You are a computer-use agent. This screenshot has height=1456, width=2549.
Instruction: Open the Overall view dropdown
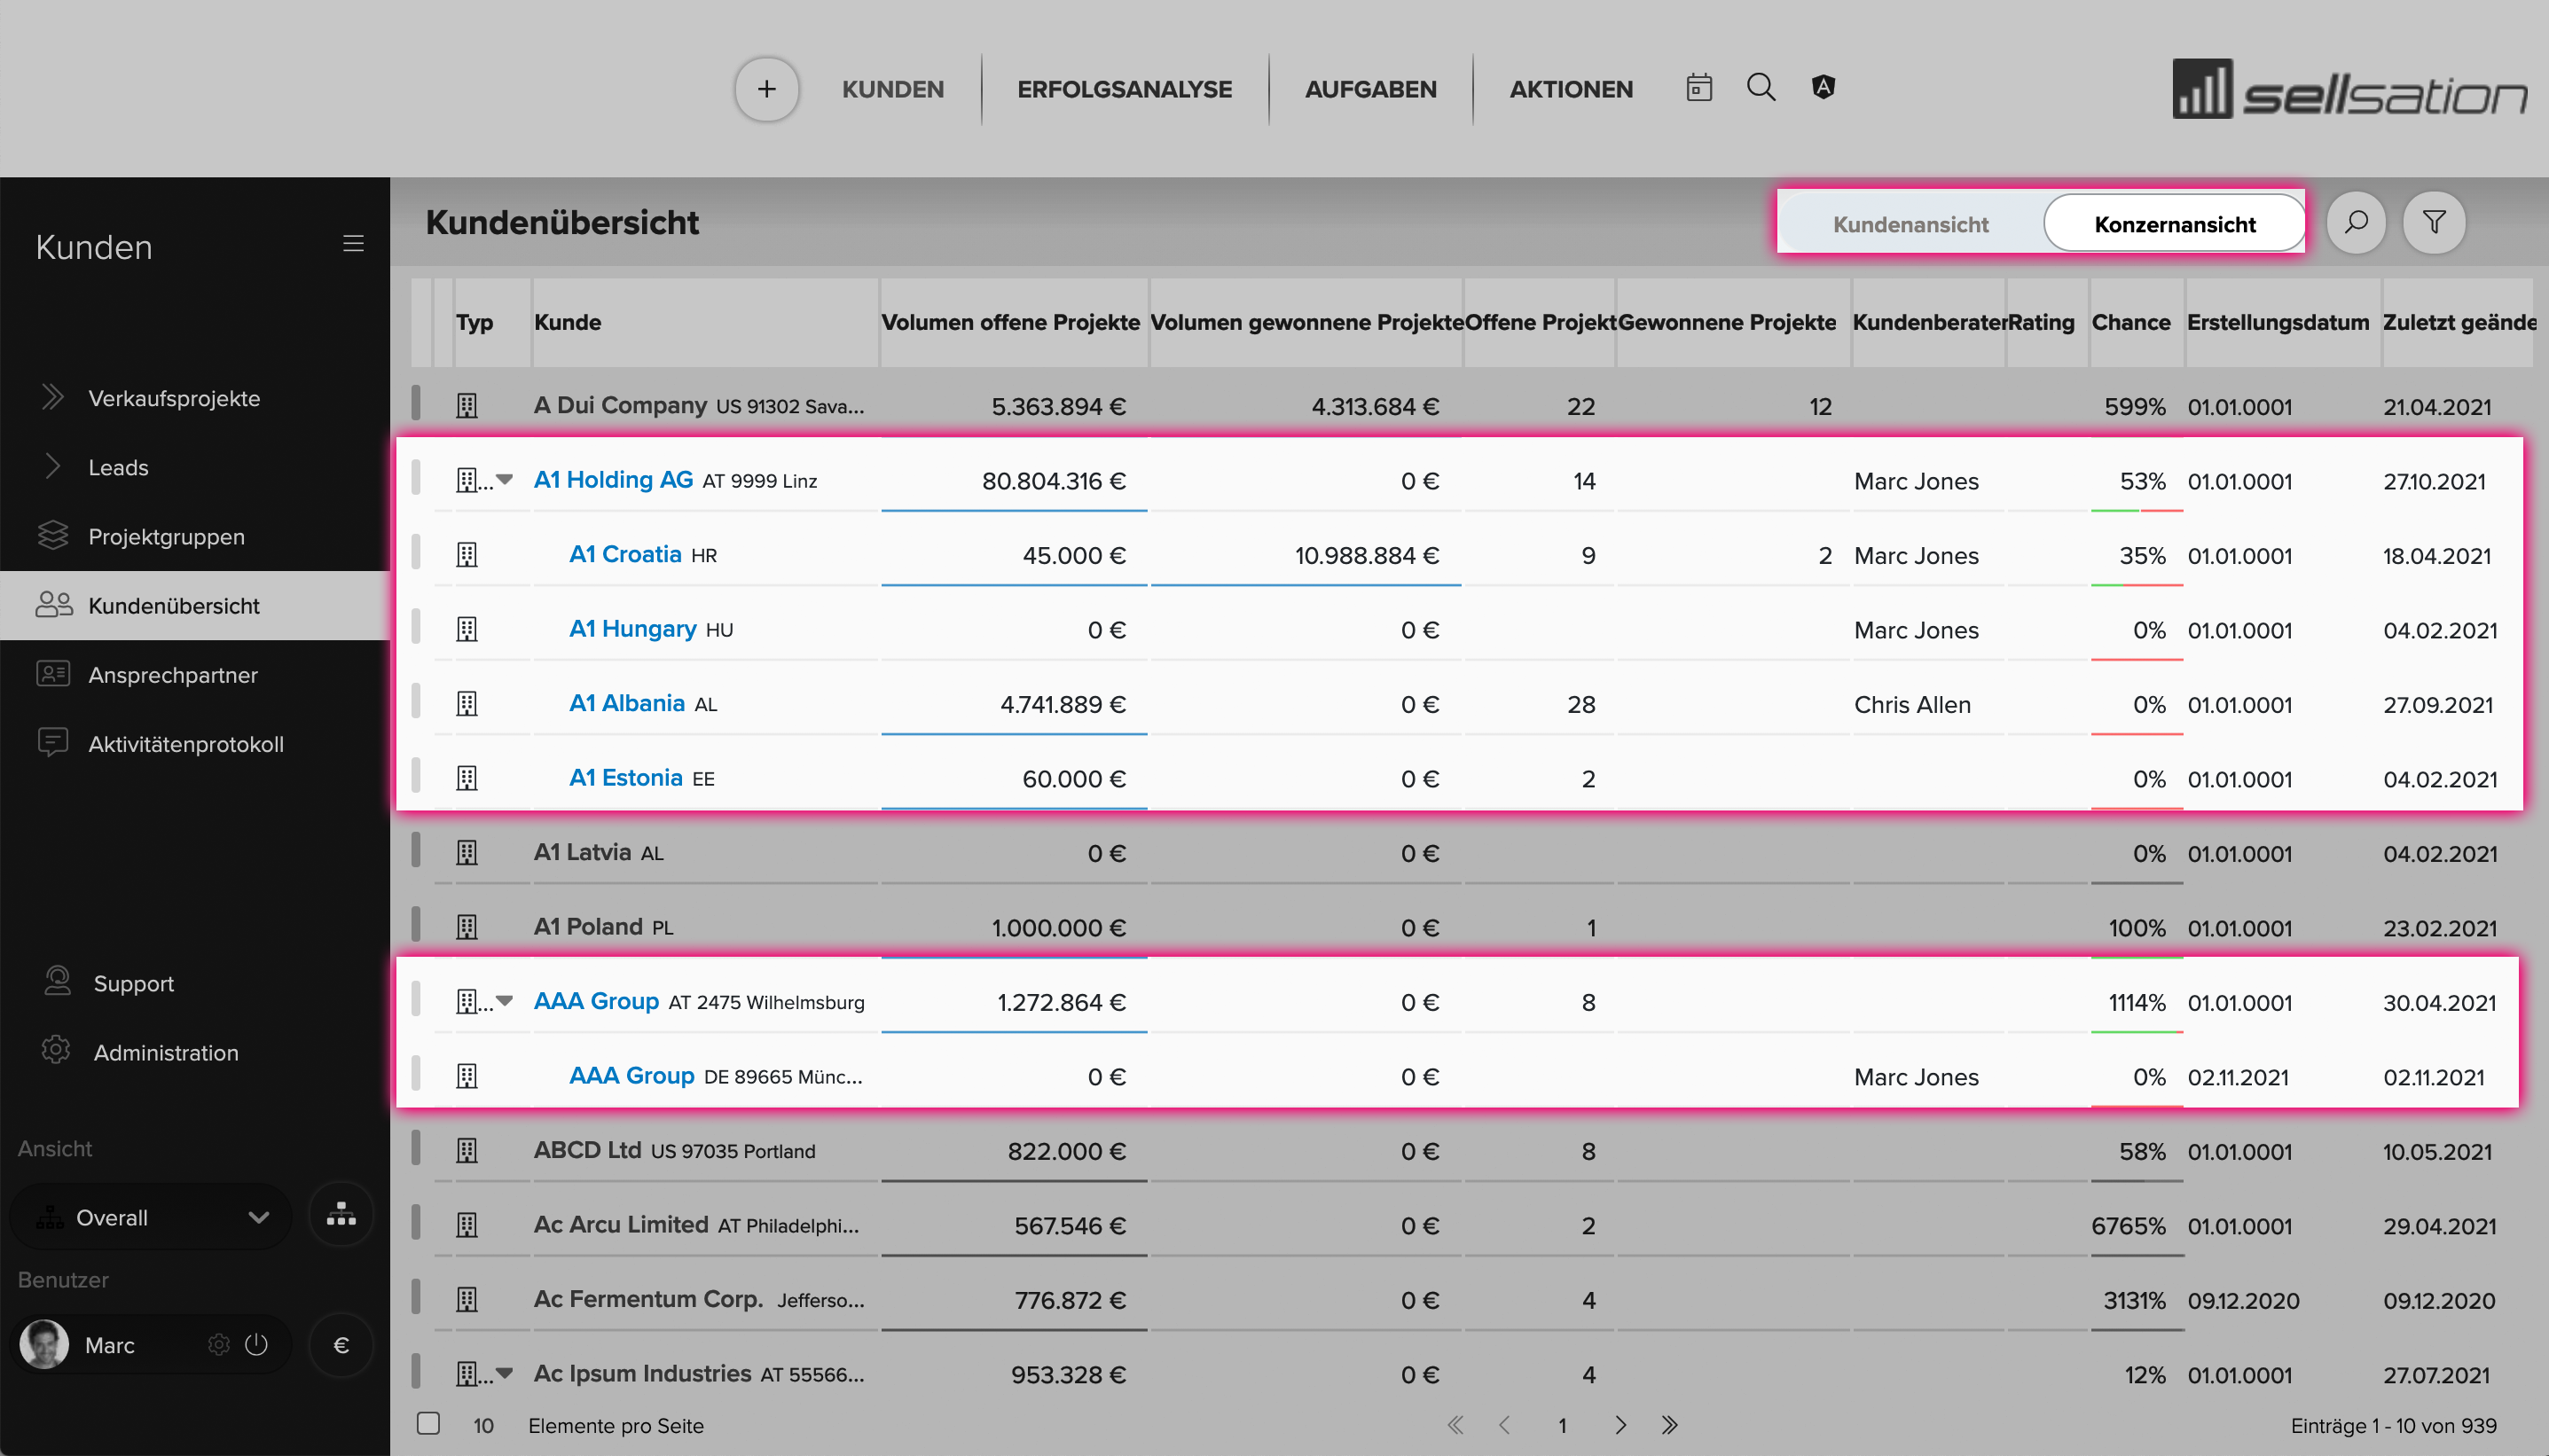[152, 1217]
